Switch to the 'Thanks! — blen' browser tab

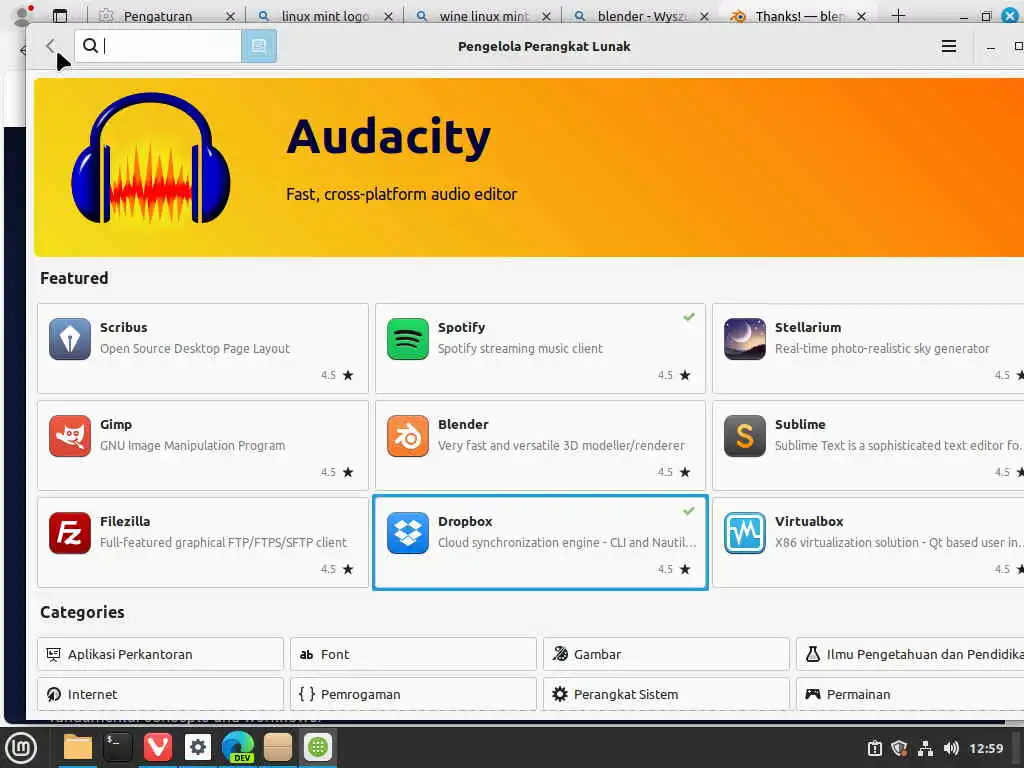point(798,16)
